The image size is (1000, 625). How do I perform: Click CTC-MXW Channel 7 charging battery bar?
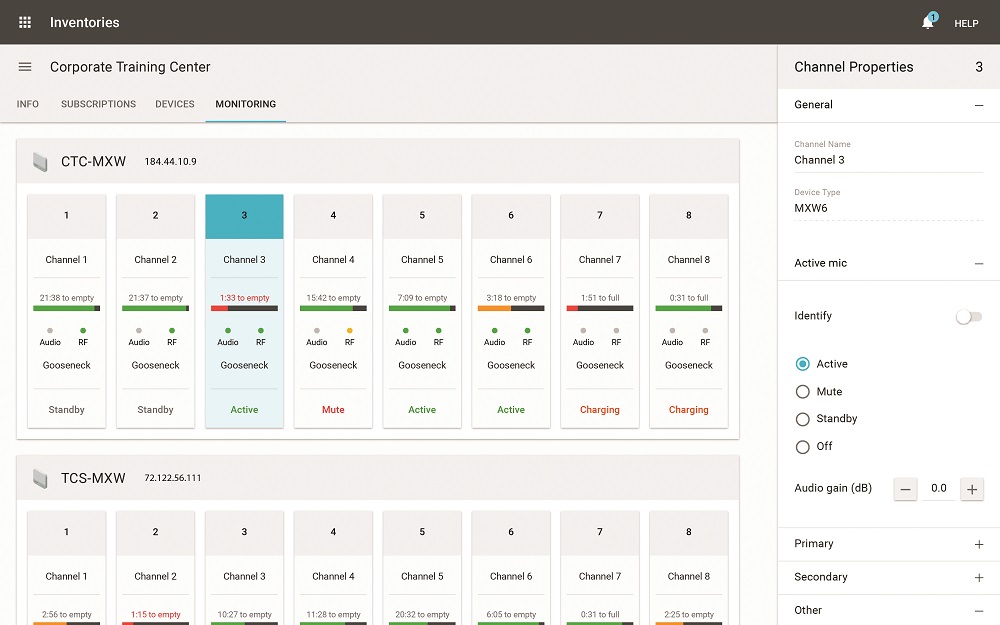[x=599, y=309]
